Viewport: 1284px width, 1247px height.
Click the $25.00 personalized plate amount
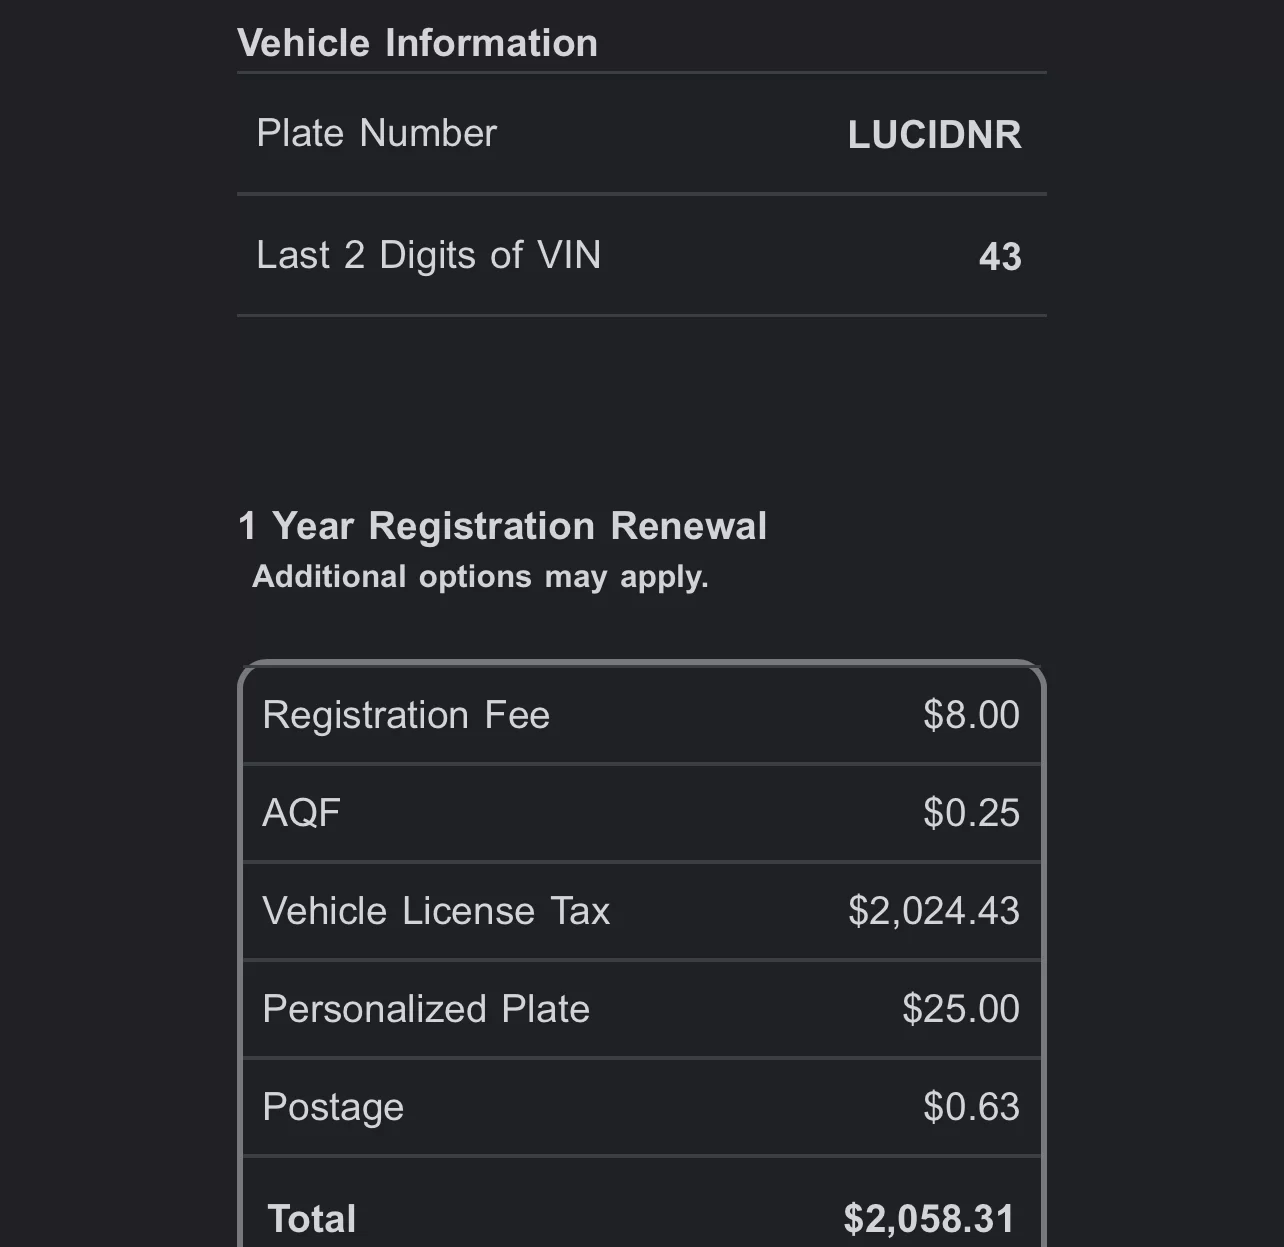961,1009
